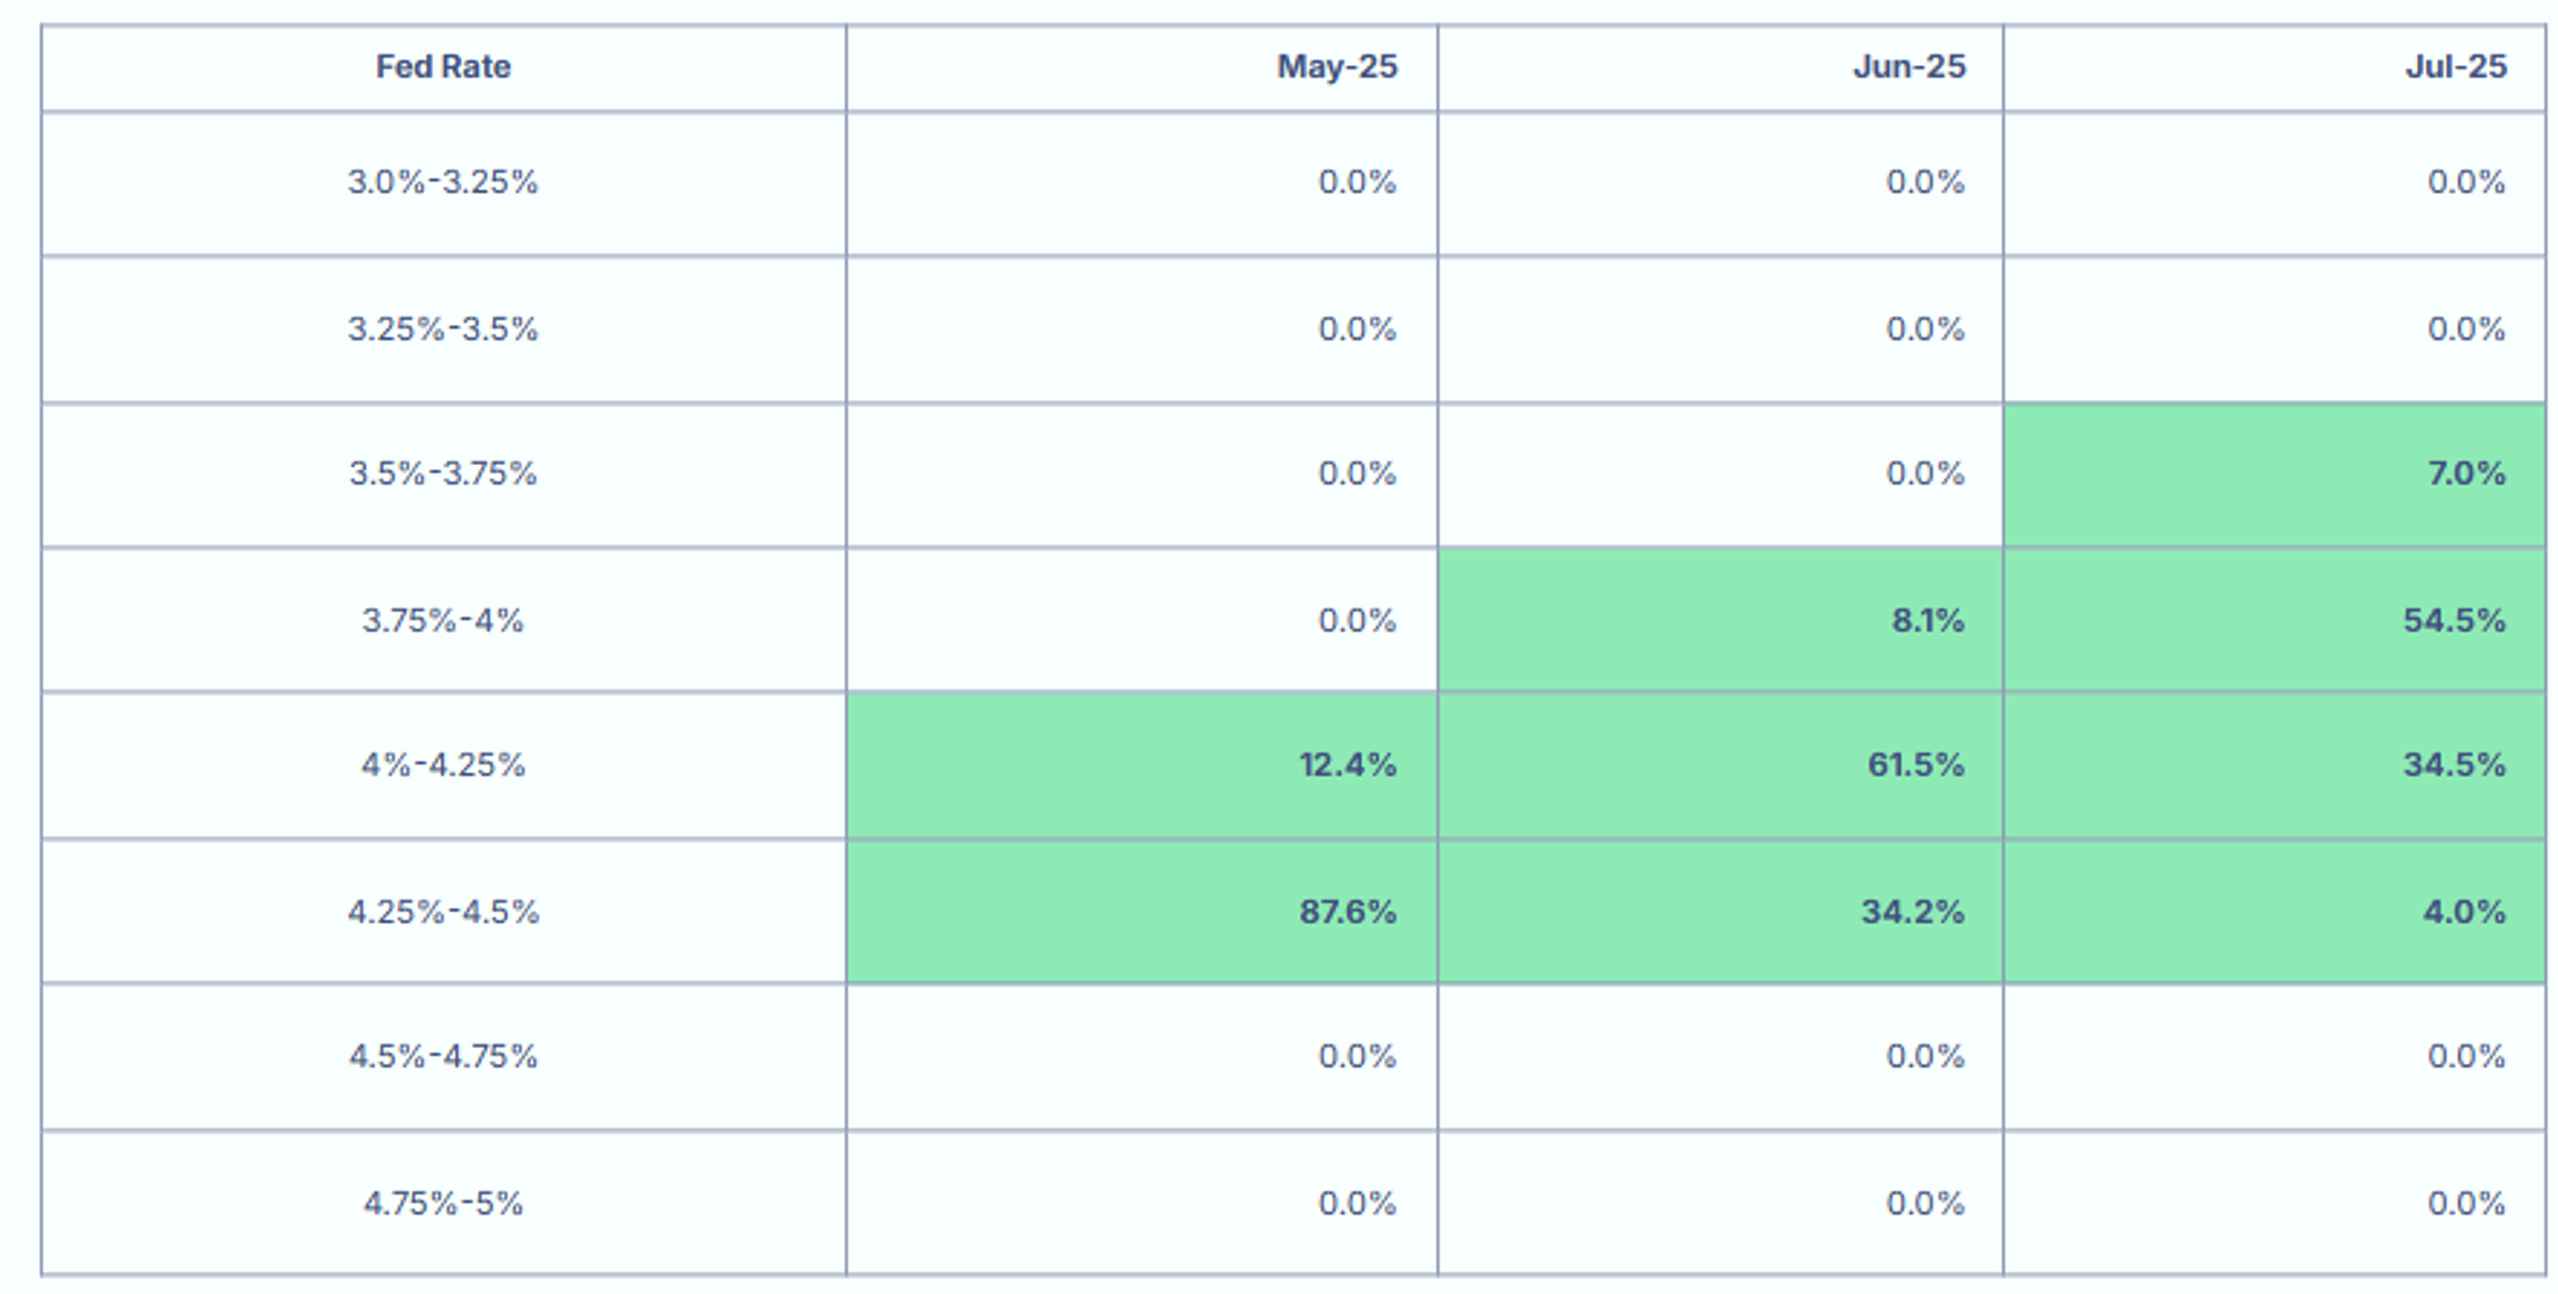2558x1294 pixels.
Task: Select the 3.0%-3.25% rate row label
Action: [x=443, y=182]
